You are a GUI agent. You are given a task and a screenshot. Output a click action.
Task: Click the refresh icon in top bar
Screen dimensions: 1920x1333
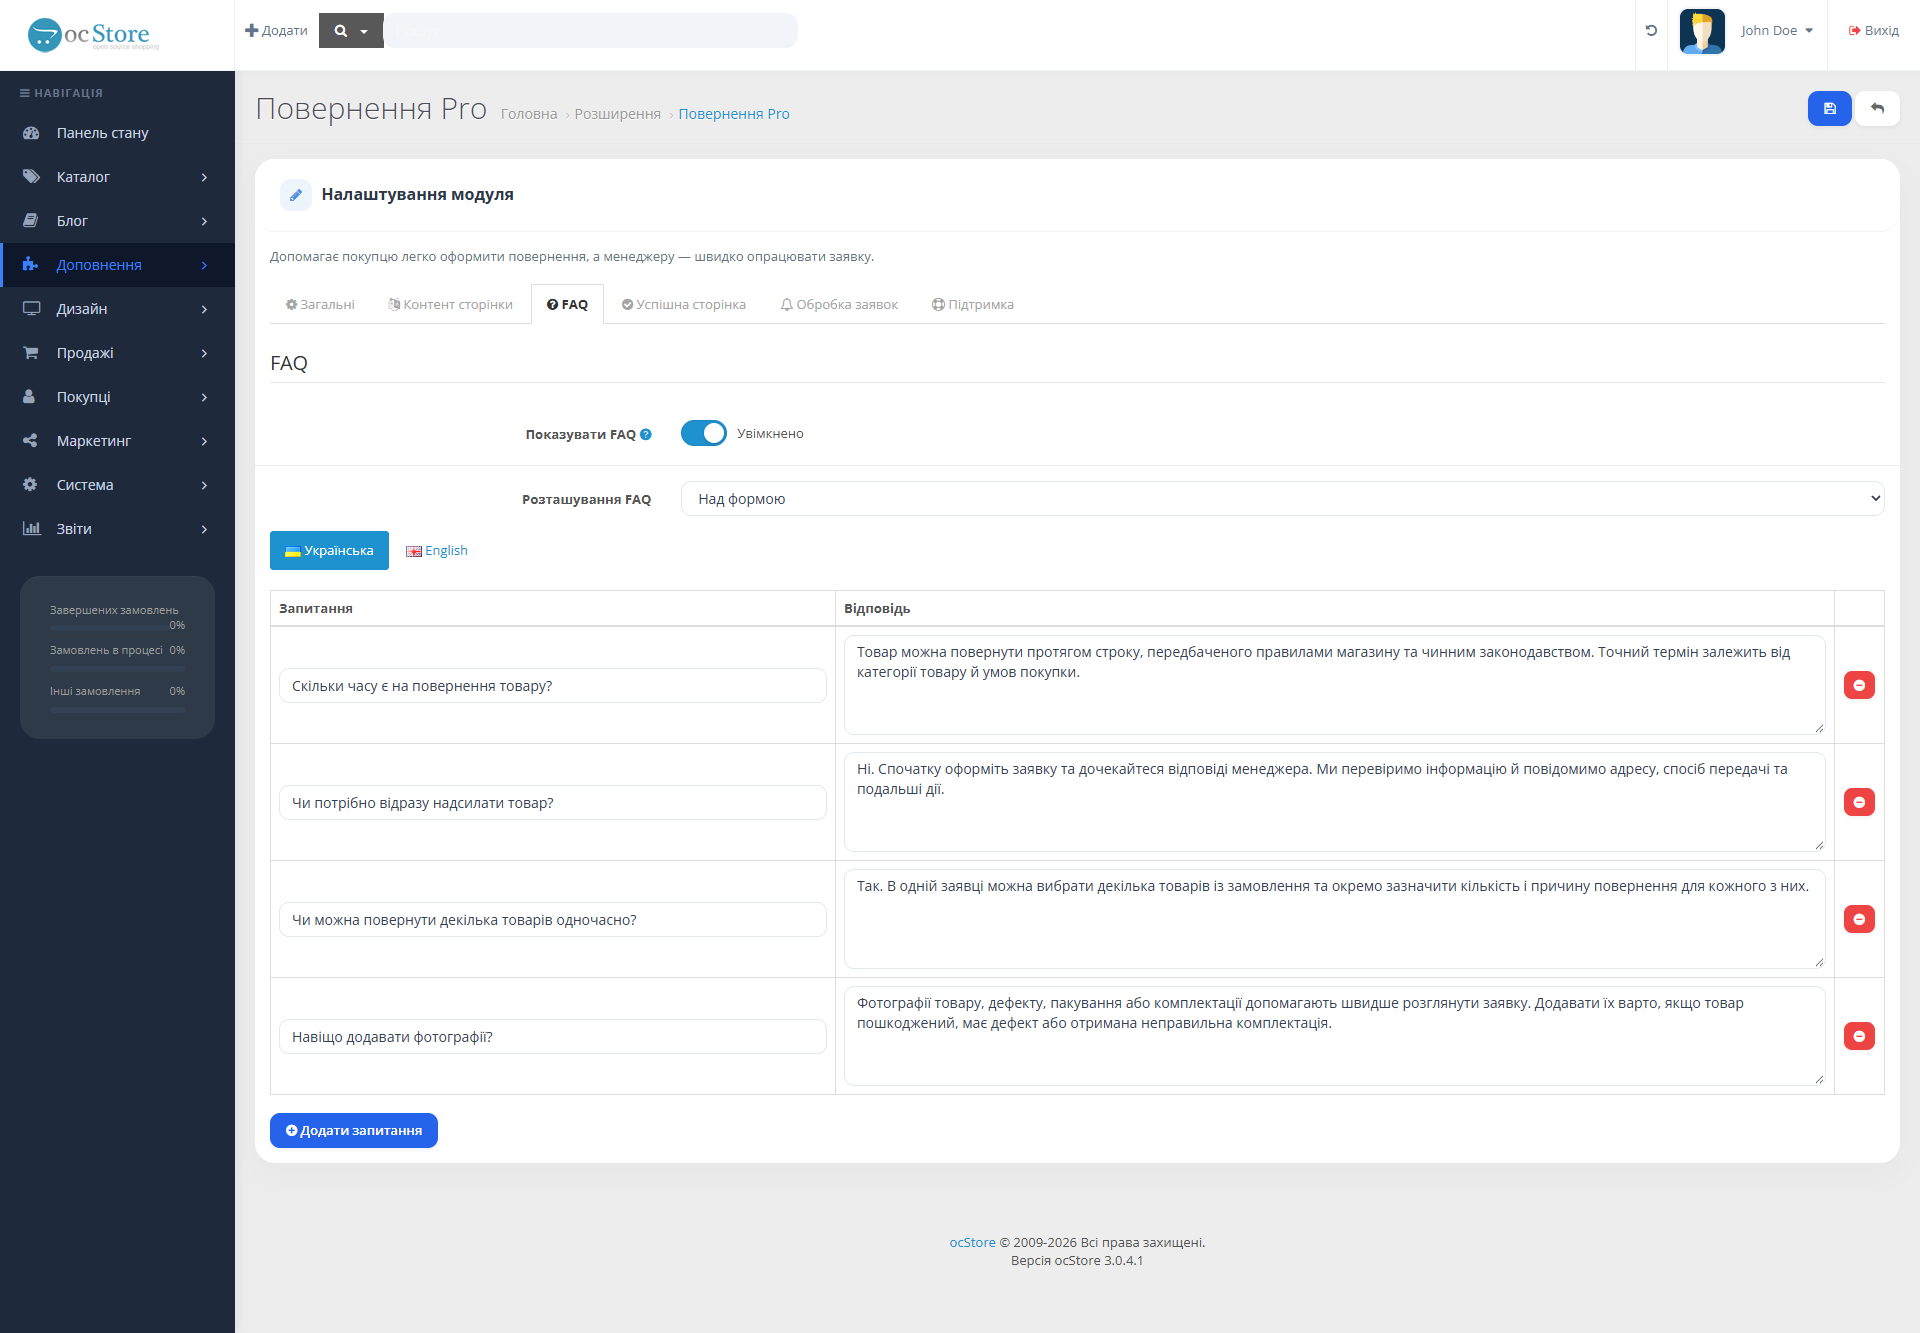pos(1651,31)
